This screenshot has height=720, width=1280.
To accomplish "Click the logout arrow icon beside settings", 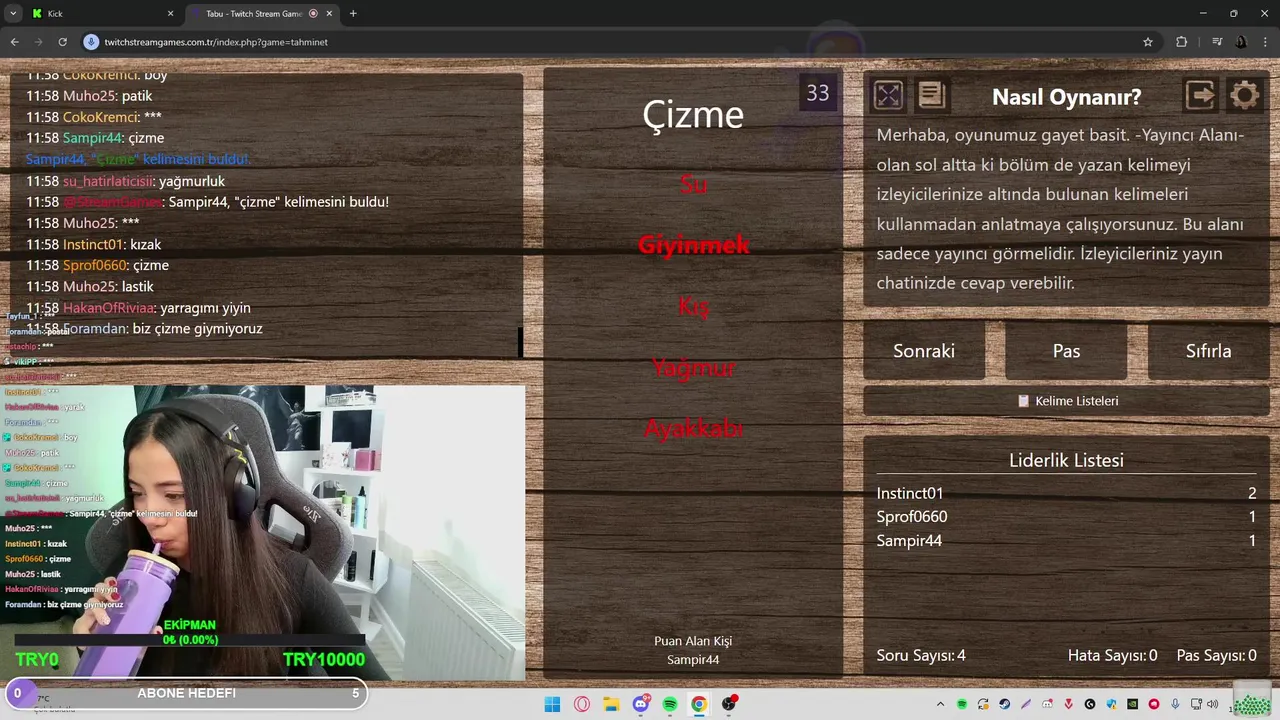I will pos(1200,95).
